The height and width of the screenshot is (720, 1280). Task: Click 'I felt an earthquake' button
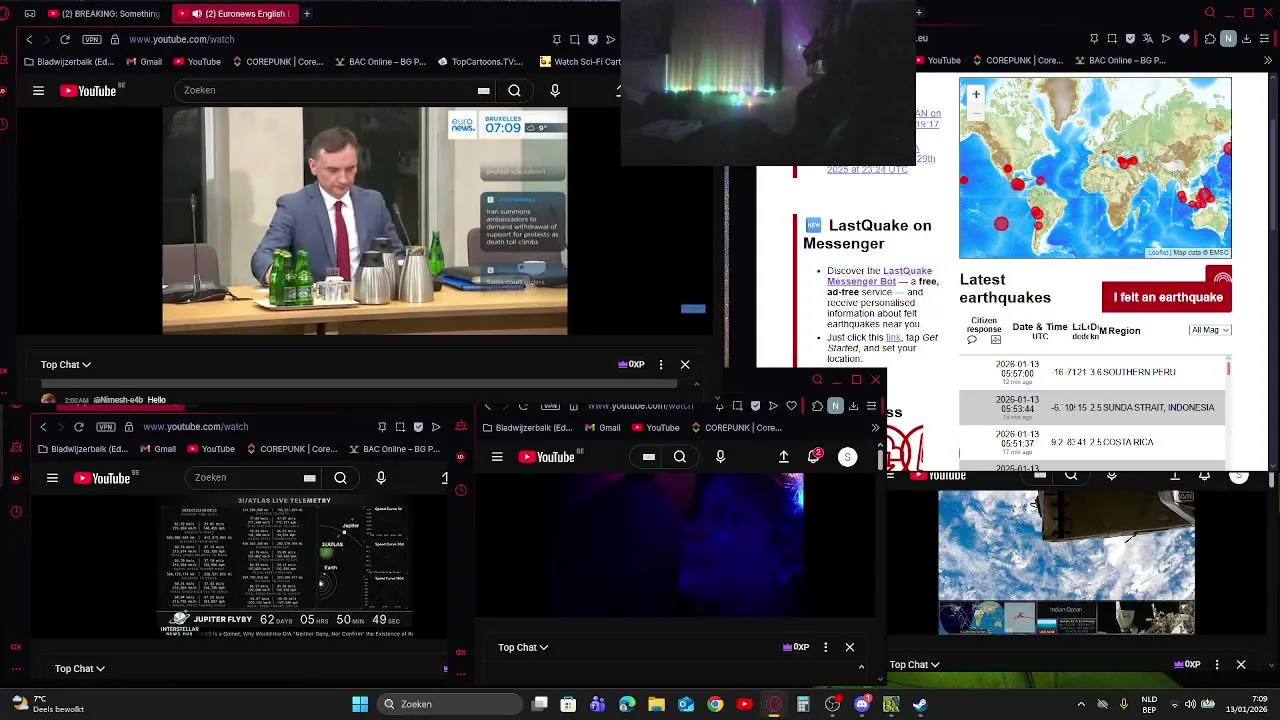coord(1167,297)
